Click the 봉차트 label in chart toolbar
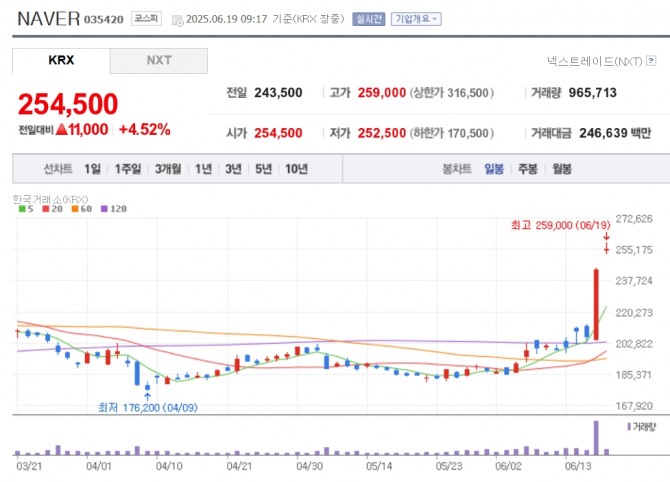670x482 pixels. coord(457,169)
